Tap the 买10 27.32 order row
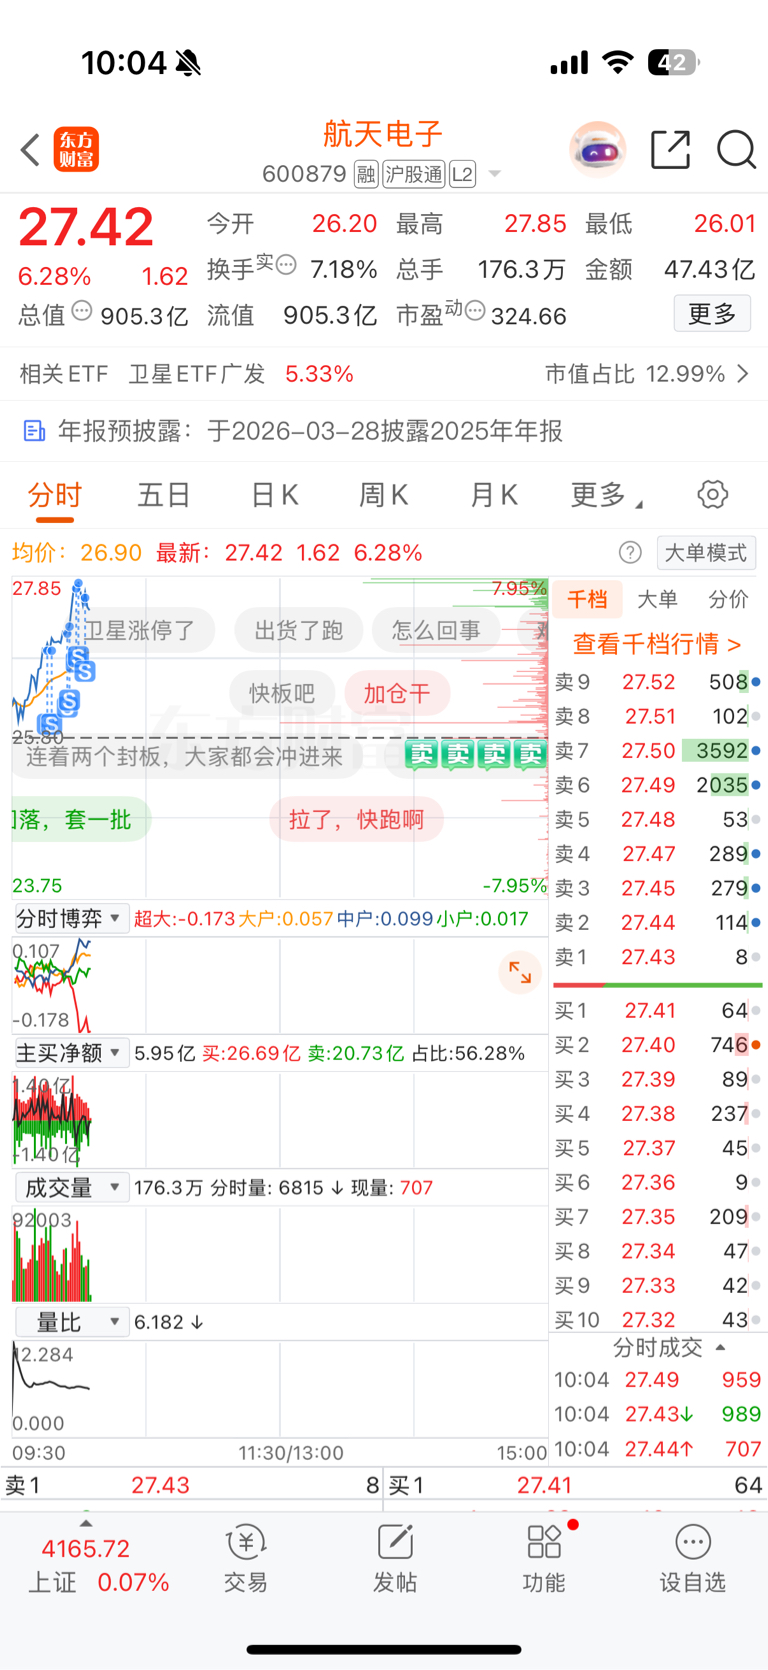This screenshot has height=1670, width=768. (x=658, y=1319)
